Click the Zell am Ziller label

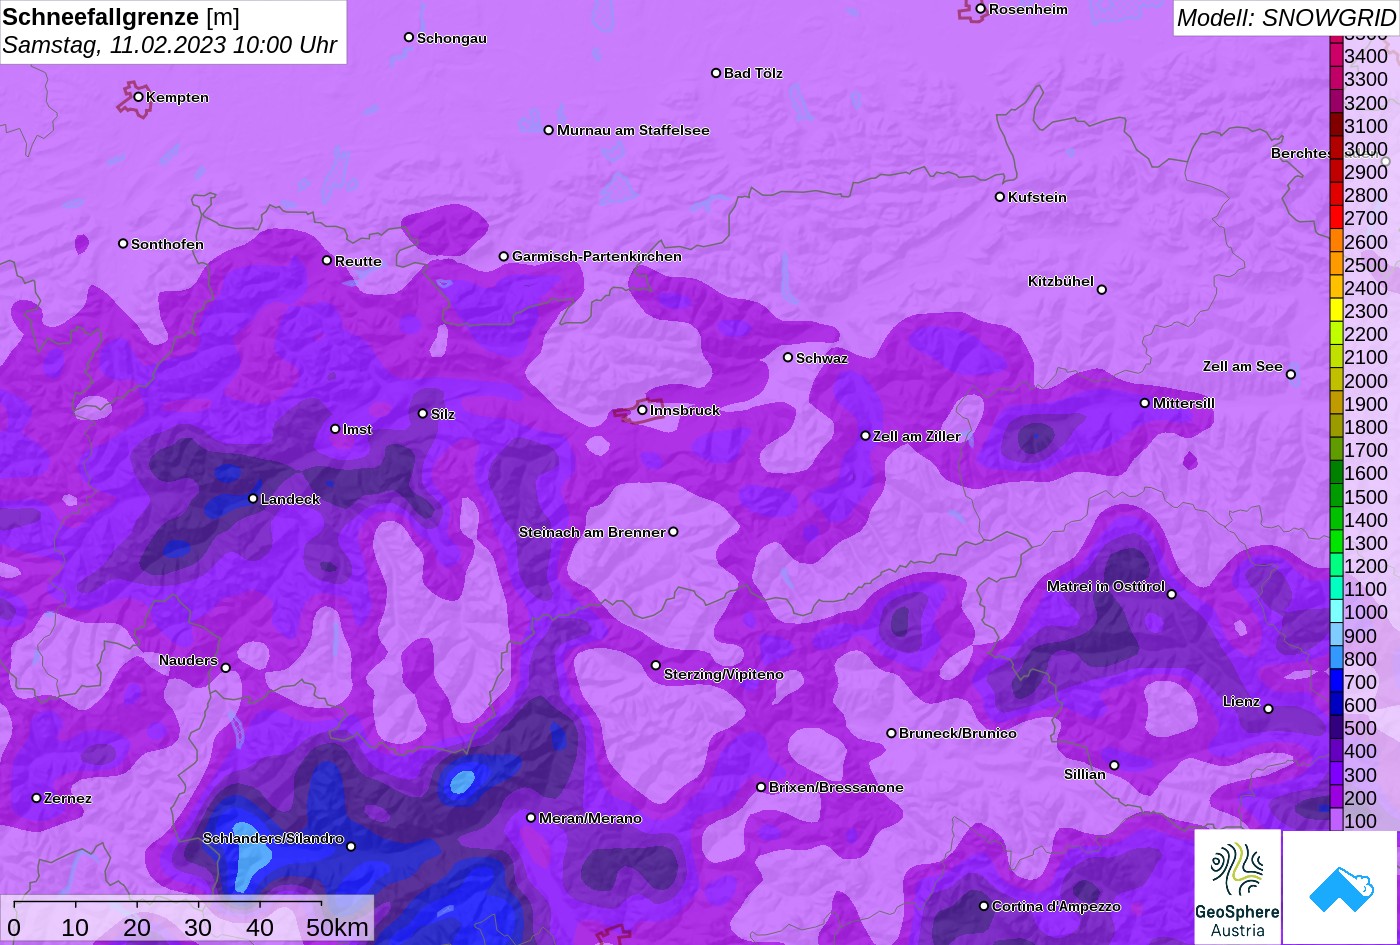[917, 436]
